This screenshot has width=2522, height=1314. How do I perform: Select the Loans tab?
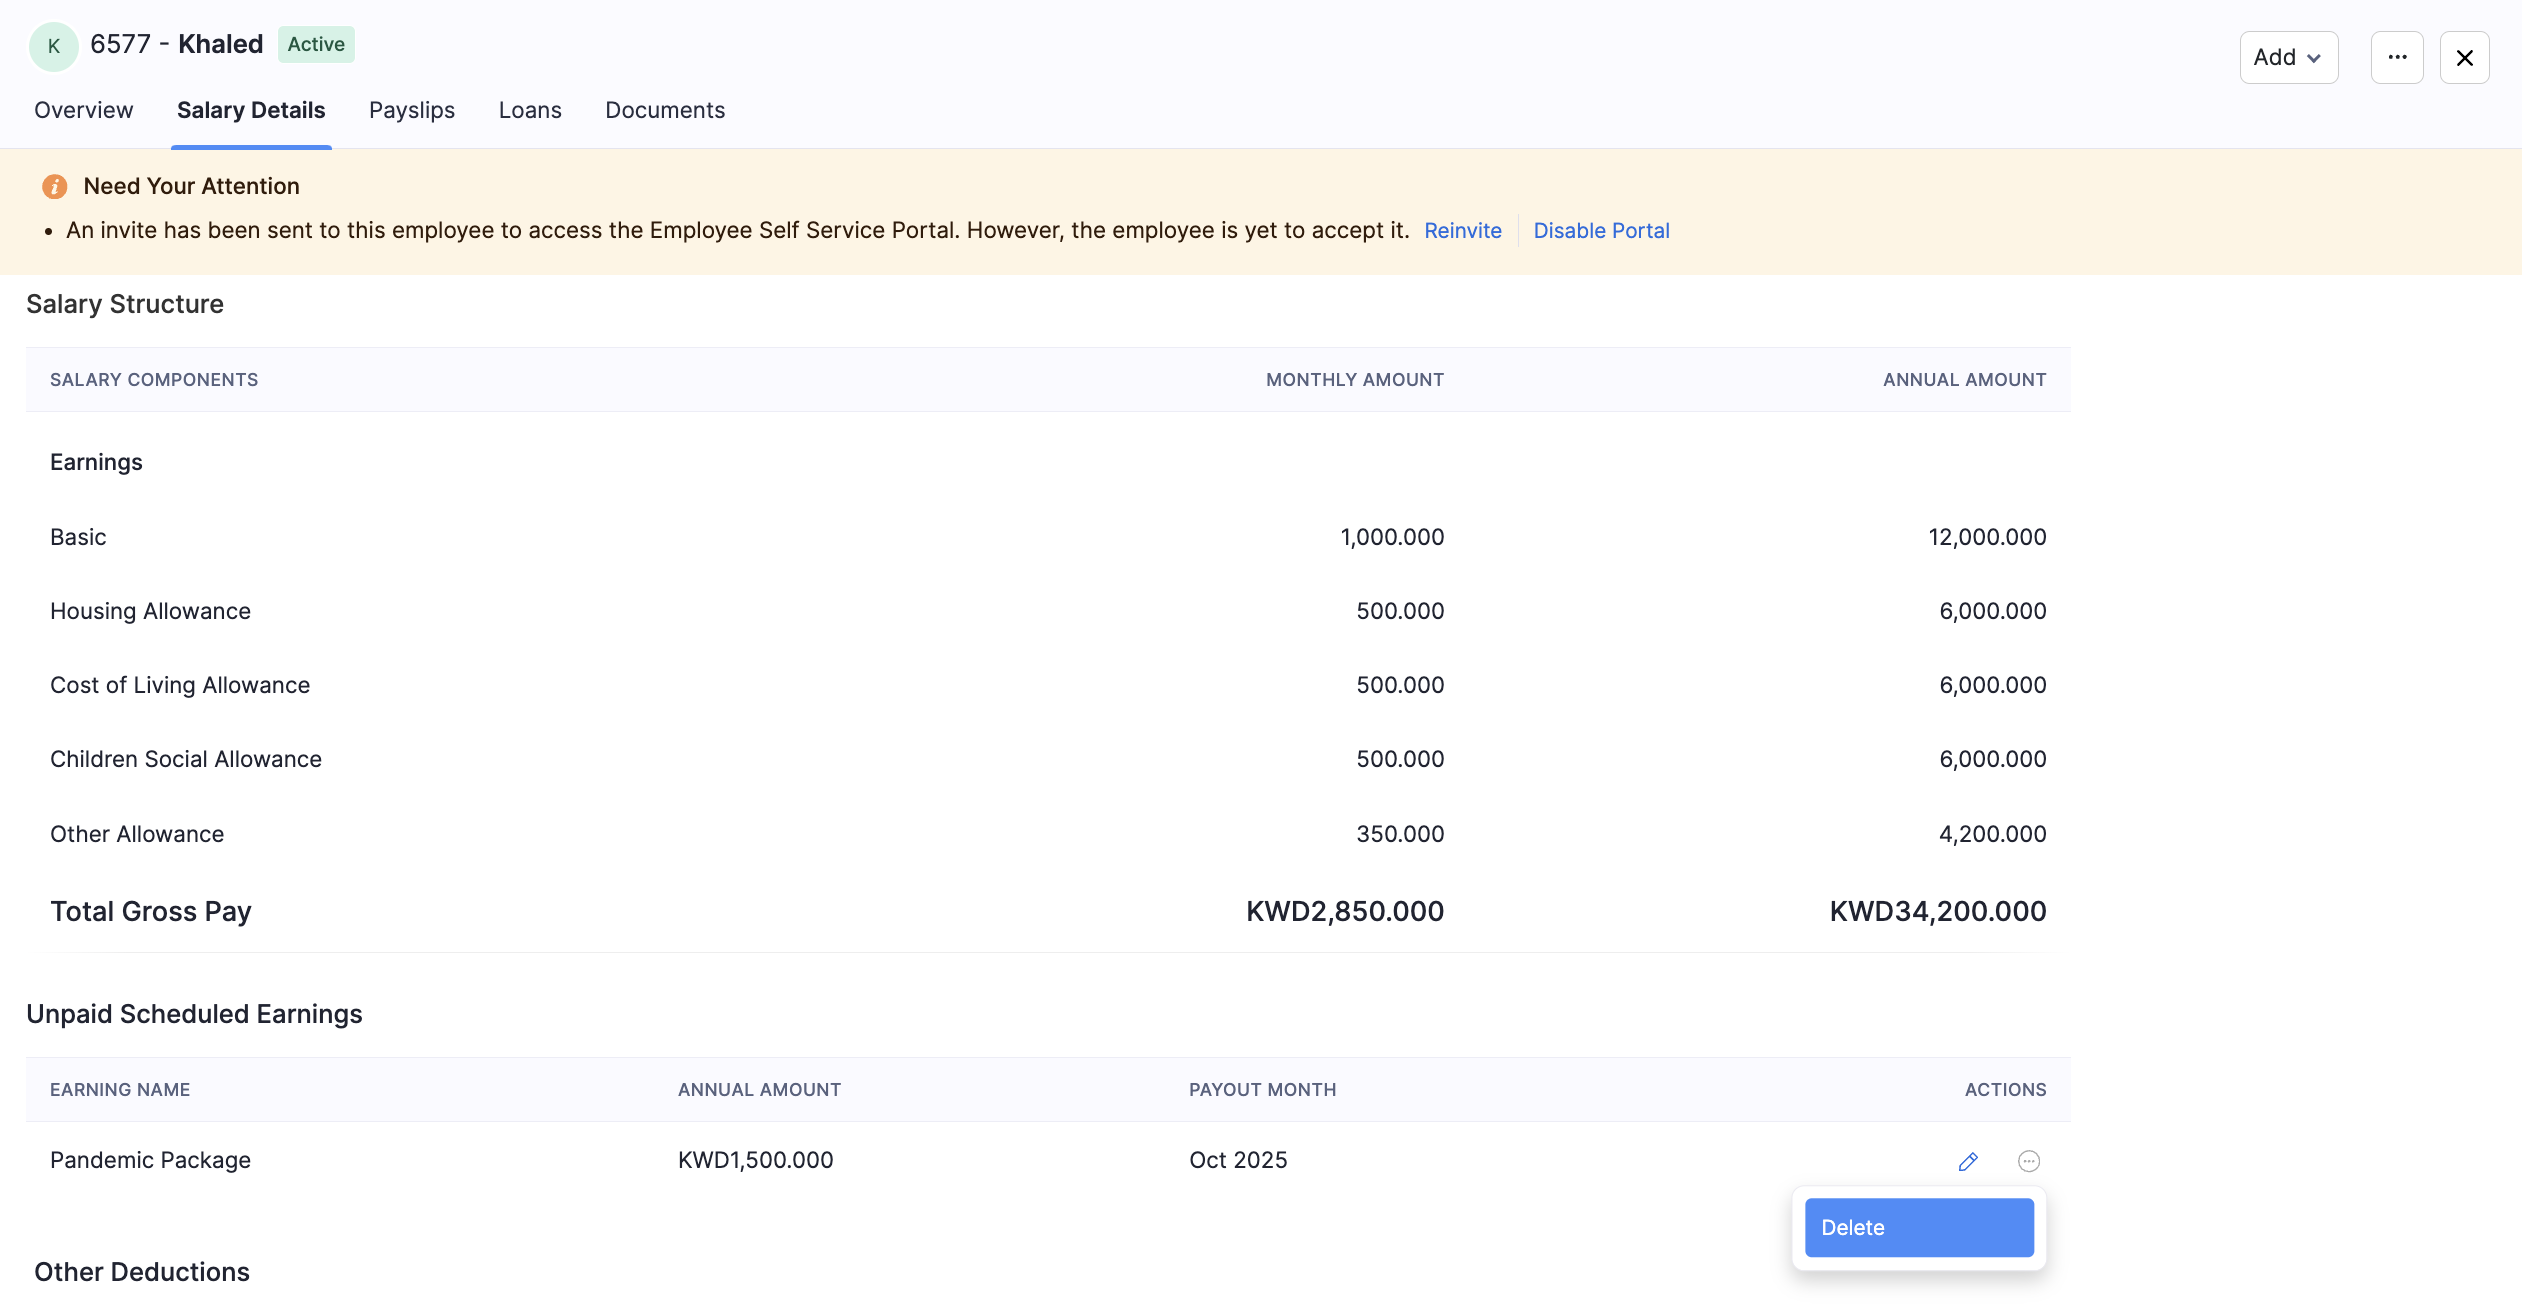click(x=530, y=110)
